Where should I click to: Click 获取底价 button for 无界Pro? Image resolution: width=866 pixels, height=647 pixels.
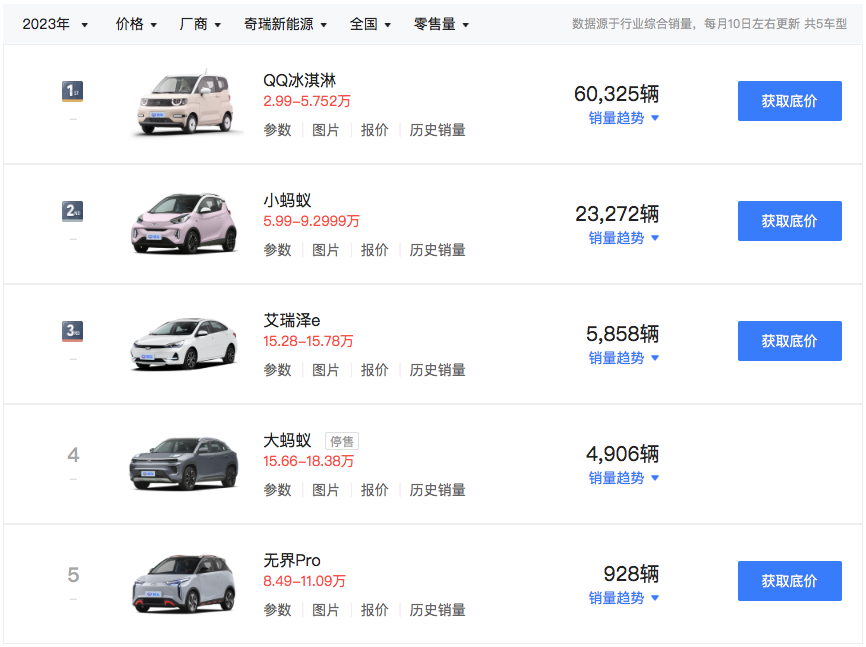coord(789,581)
